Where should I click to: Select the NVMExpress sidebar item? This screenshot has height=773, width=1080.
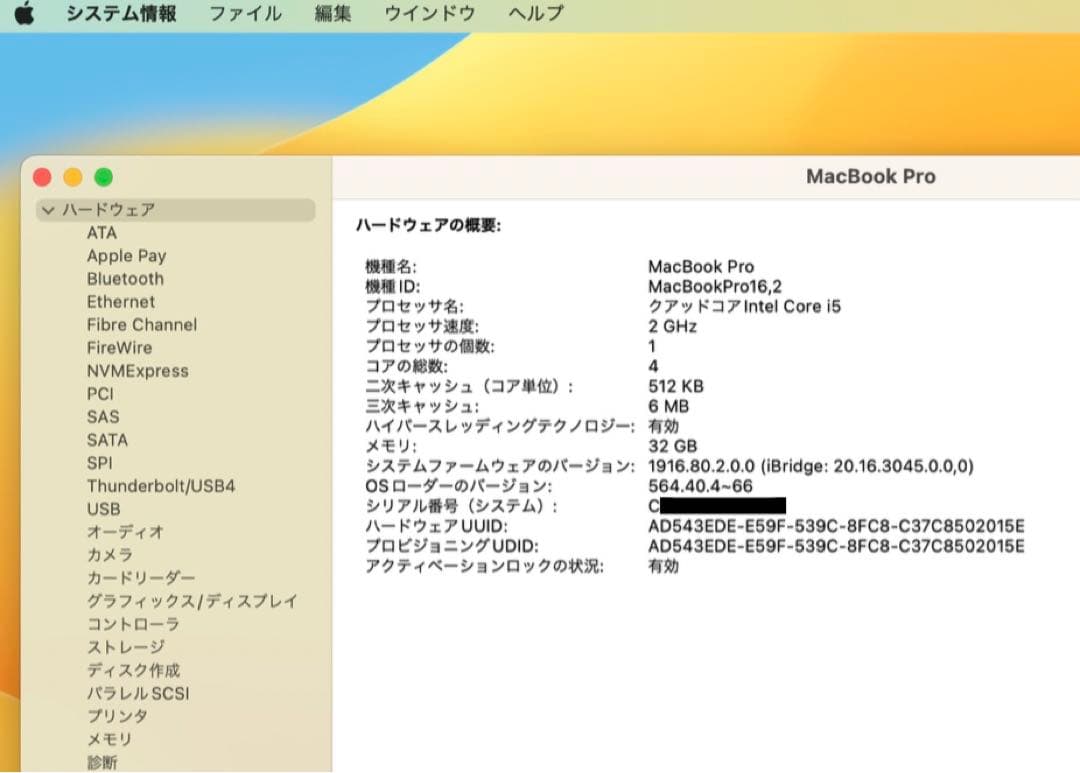[139, 370]
